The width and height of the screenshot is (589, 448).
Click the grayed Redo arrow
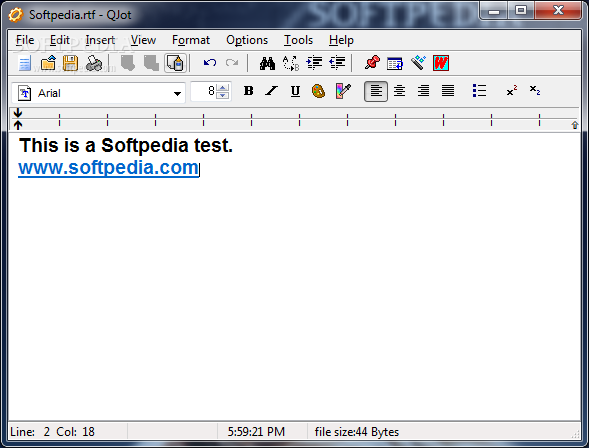(232, 62)
